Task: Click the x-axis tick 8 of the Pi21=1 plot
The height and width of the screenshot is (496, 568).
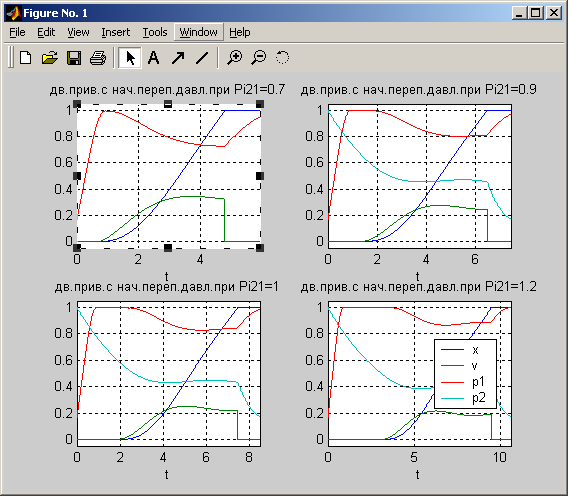Action: [x=249, y=457]
